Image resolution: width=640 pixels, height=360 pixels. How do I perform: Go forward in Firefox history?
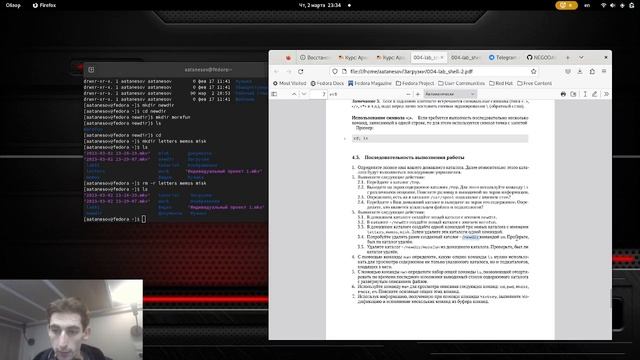288,71
